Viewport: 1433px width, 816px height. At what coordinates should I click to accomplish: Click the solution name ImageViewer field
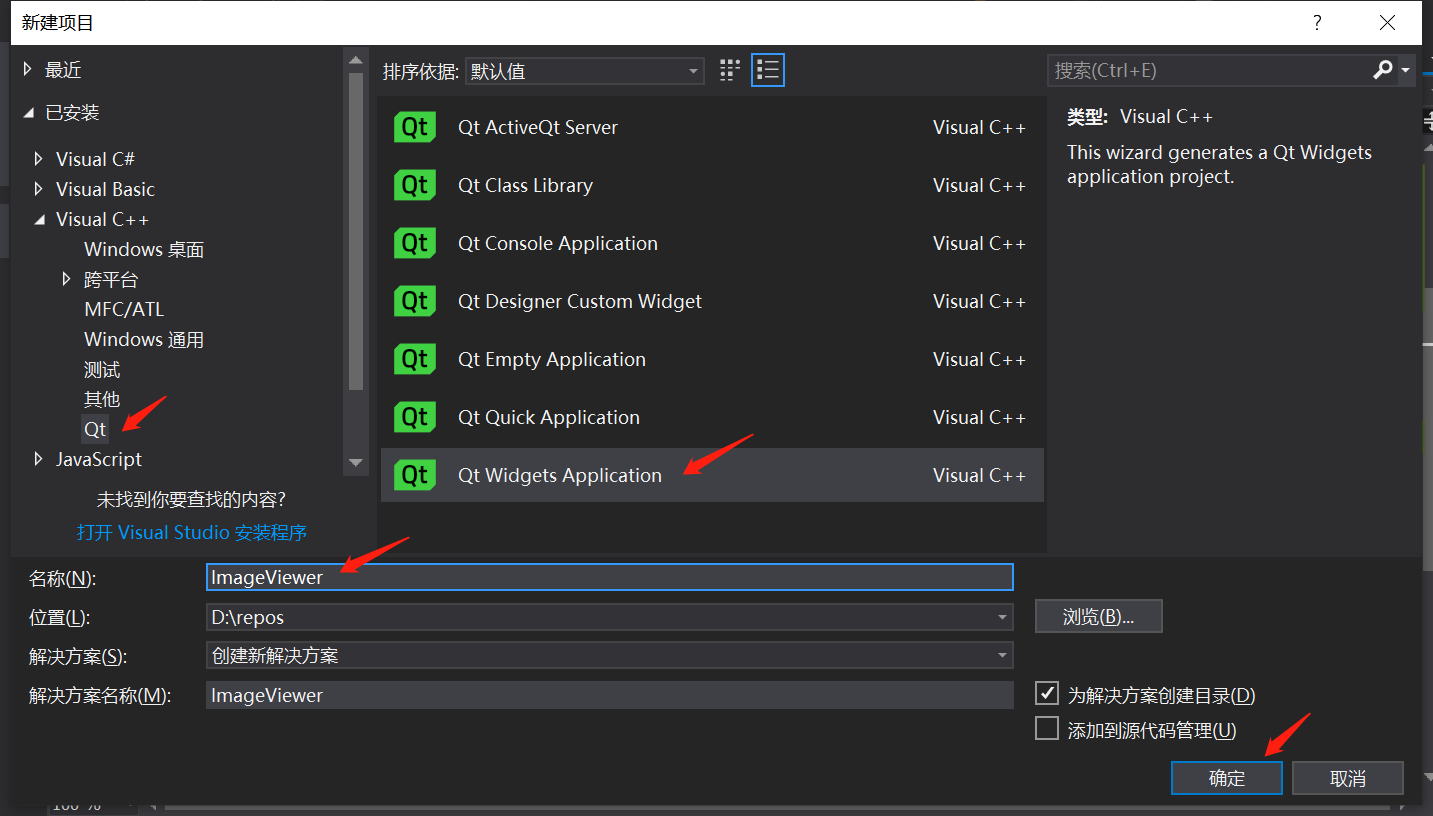tap(609, 695)
